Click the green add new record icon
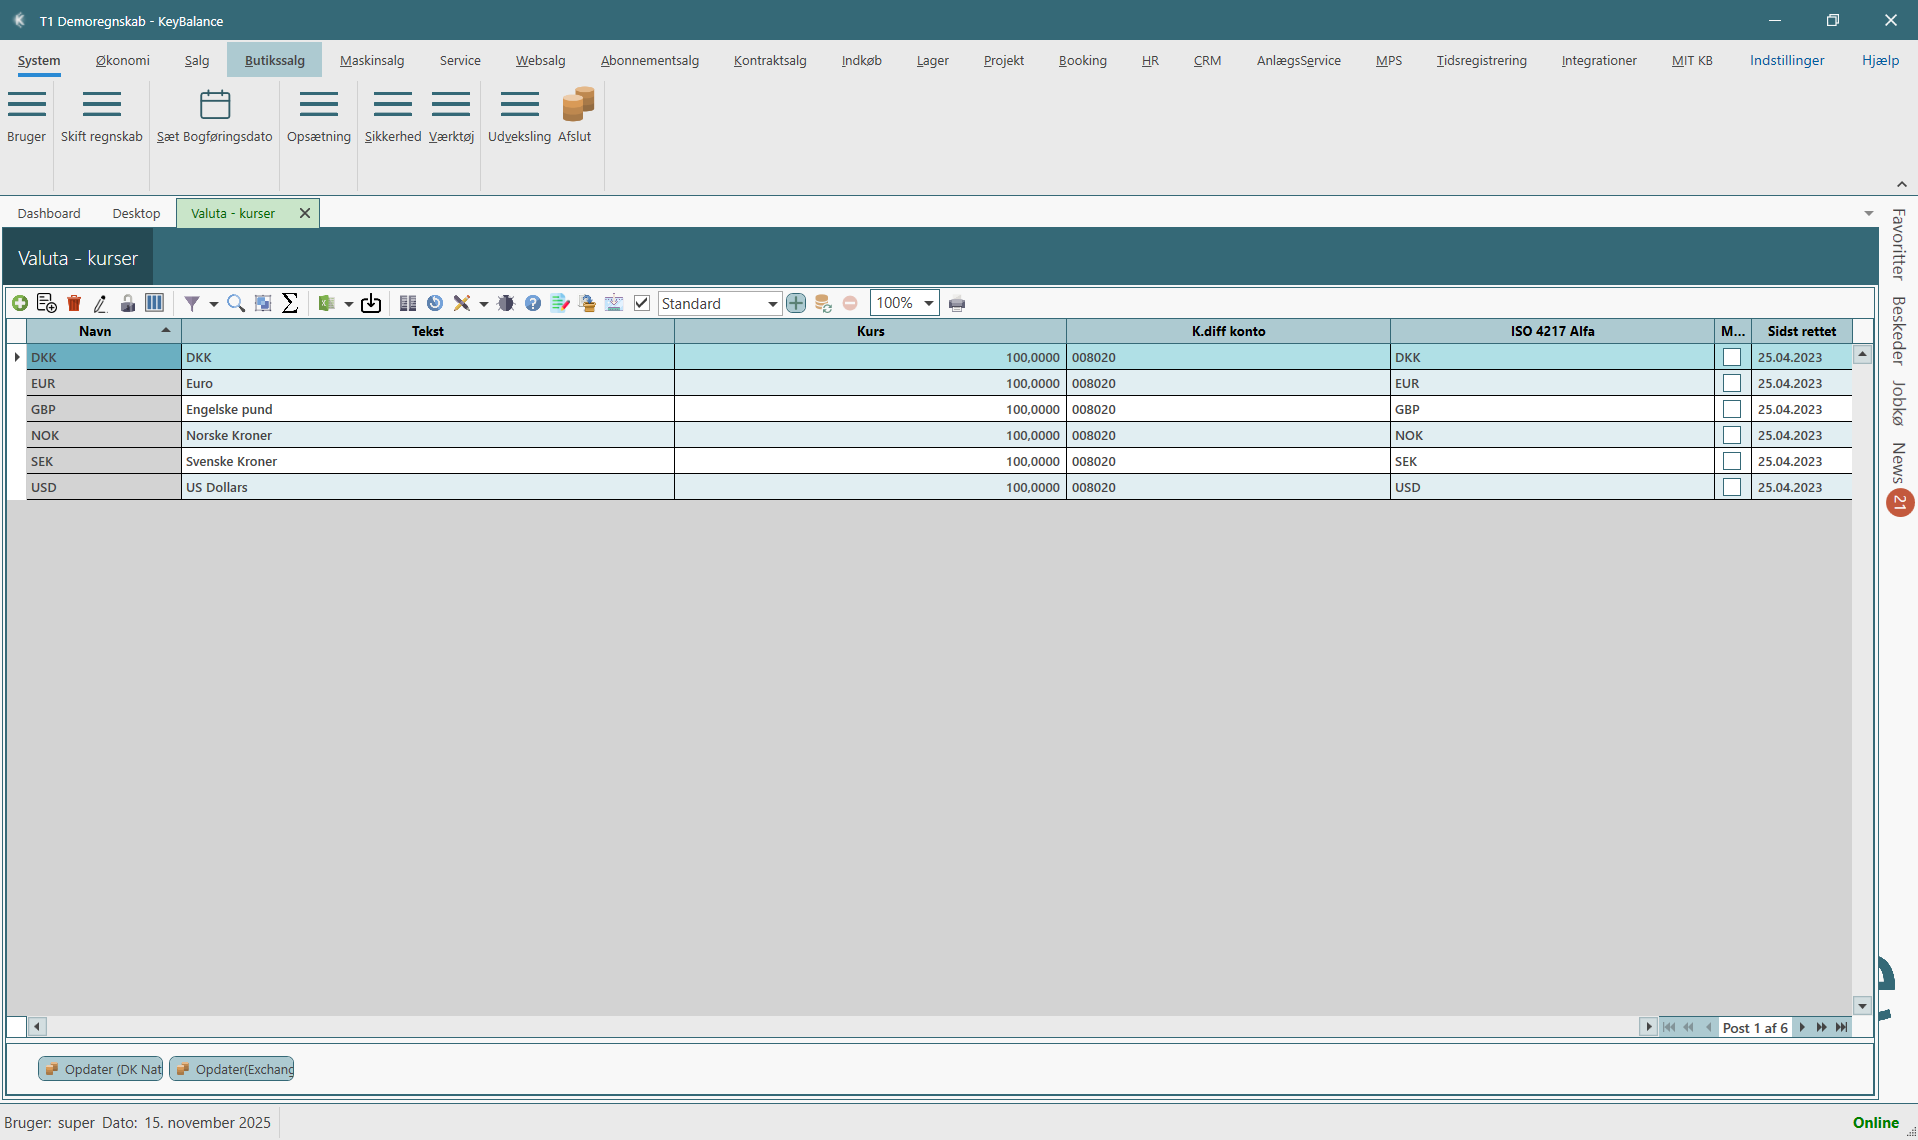The width and height of the screenshot is (1918, 1140). pyautogui.click(x=20, y=303)
